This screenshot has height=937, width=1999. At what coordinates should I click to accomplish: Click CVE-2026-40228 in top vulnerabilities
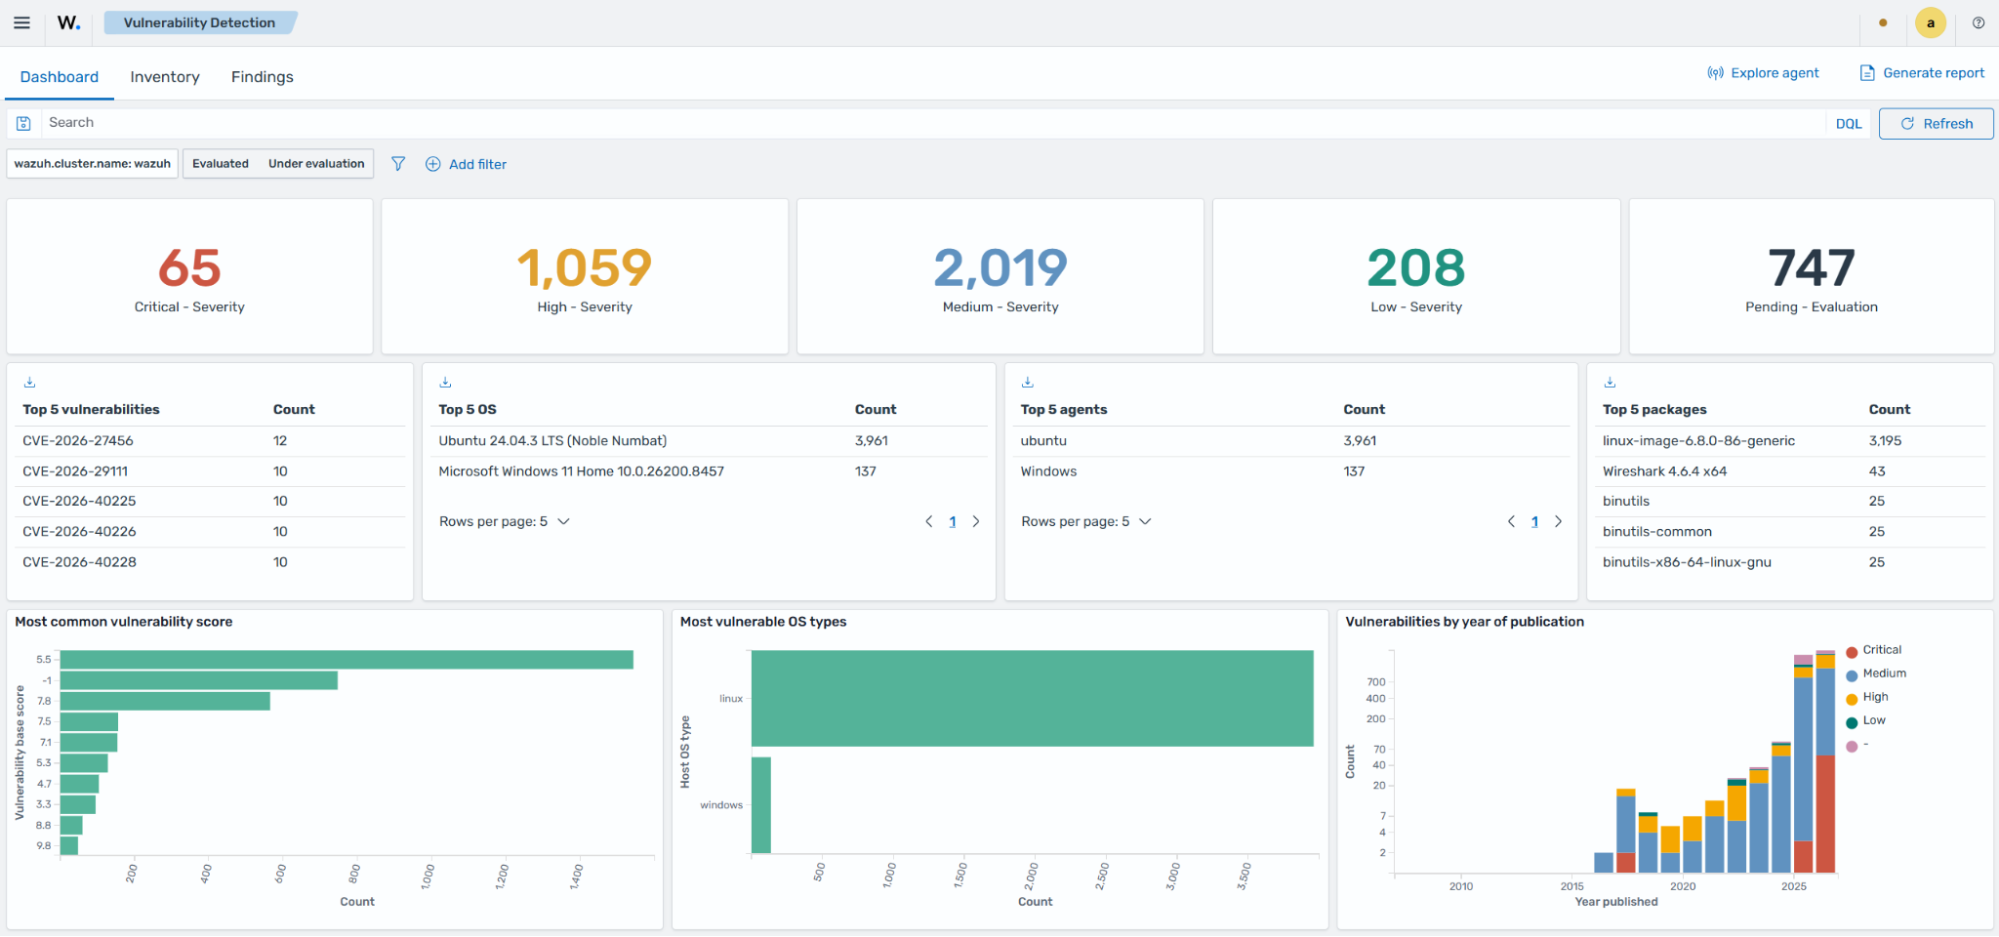click(x=79, y=562)
